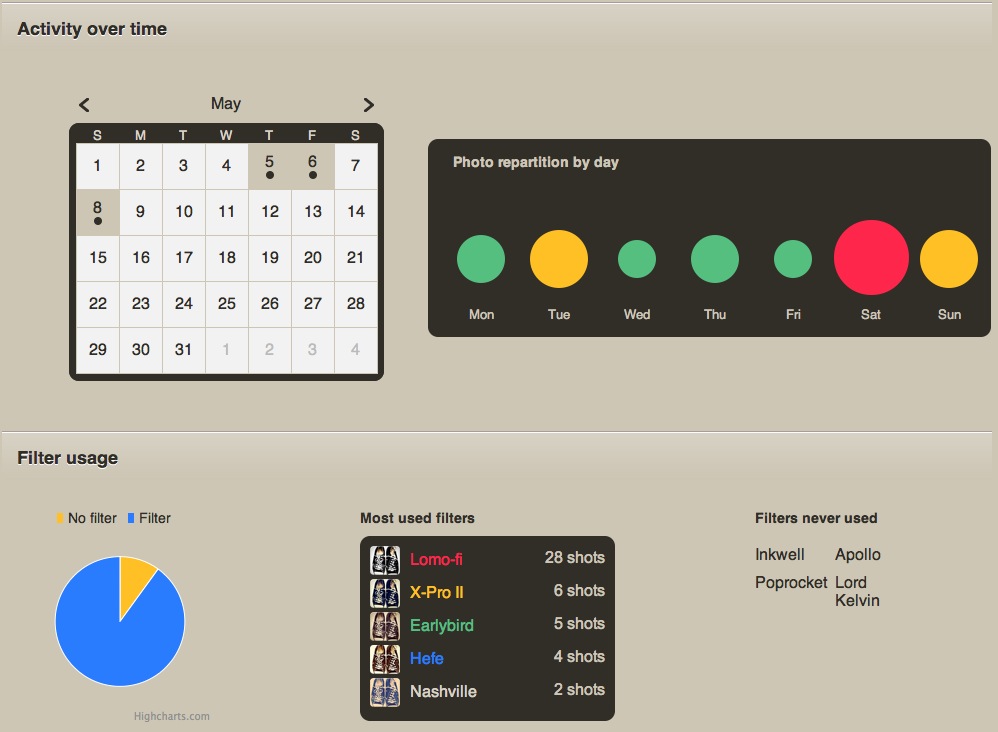
Task: Open the Lomo-fi filter name link
Action: 436,559
